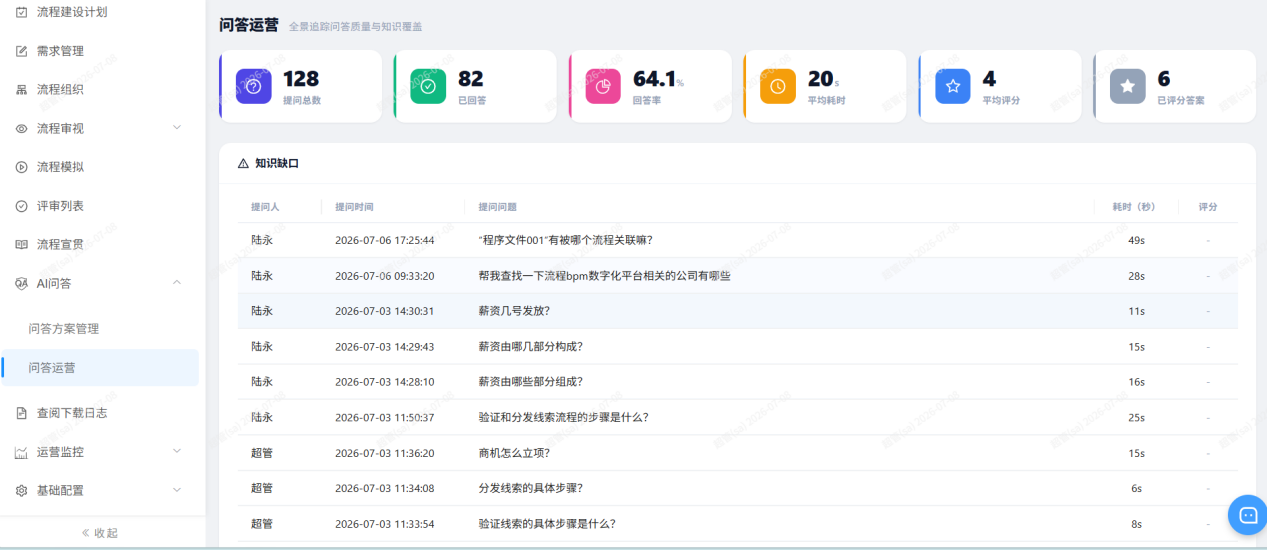Click the 评审列表 checkmark icon
The width and height of the screenshot is (1267, 550).
pos(22,206)
